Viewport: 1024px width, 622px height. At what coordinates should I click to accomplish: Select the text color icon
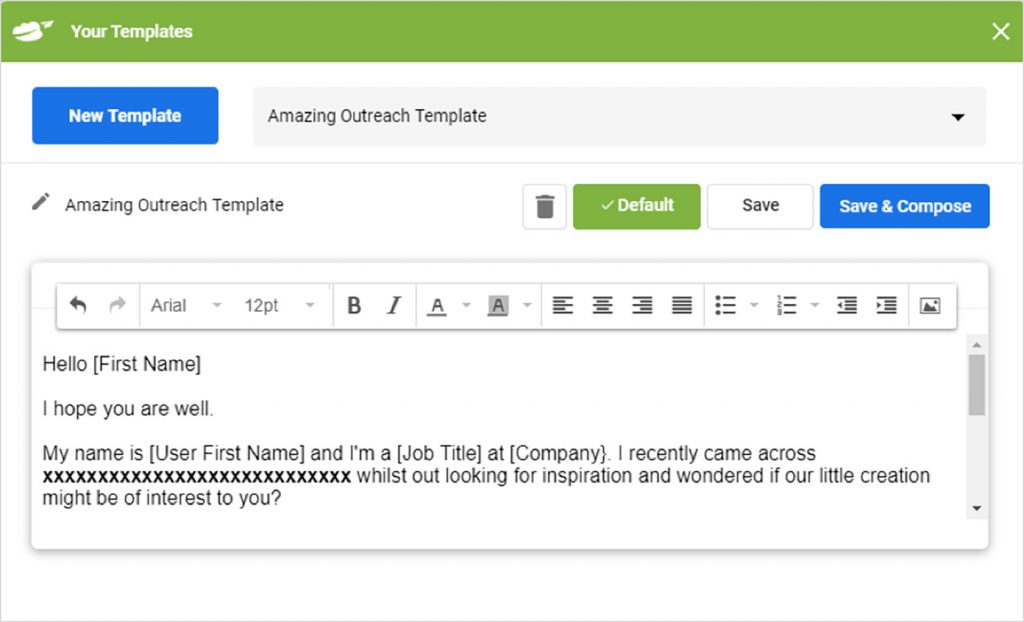point(439,305)
